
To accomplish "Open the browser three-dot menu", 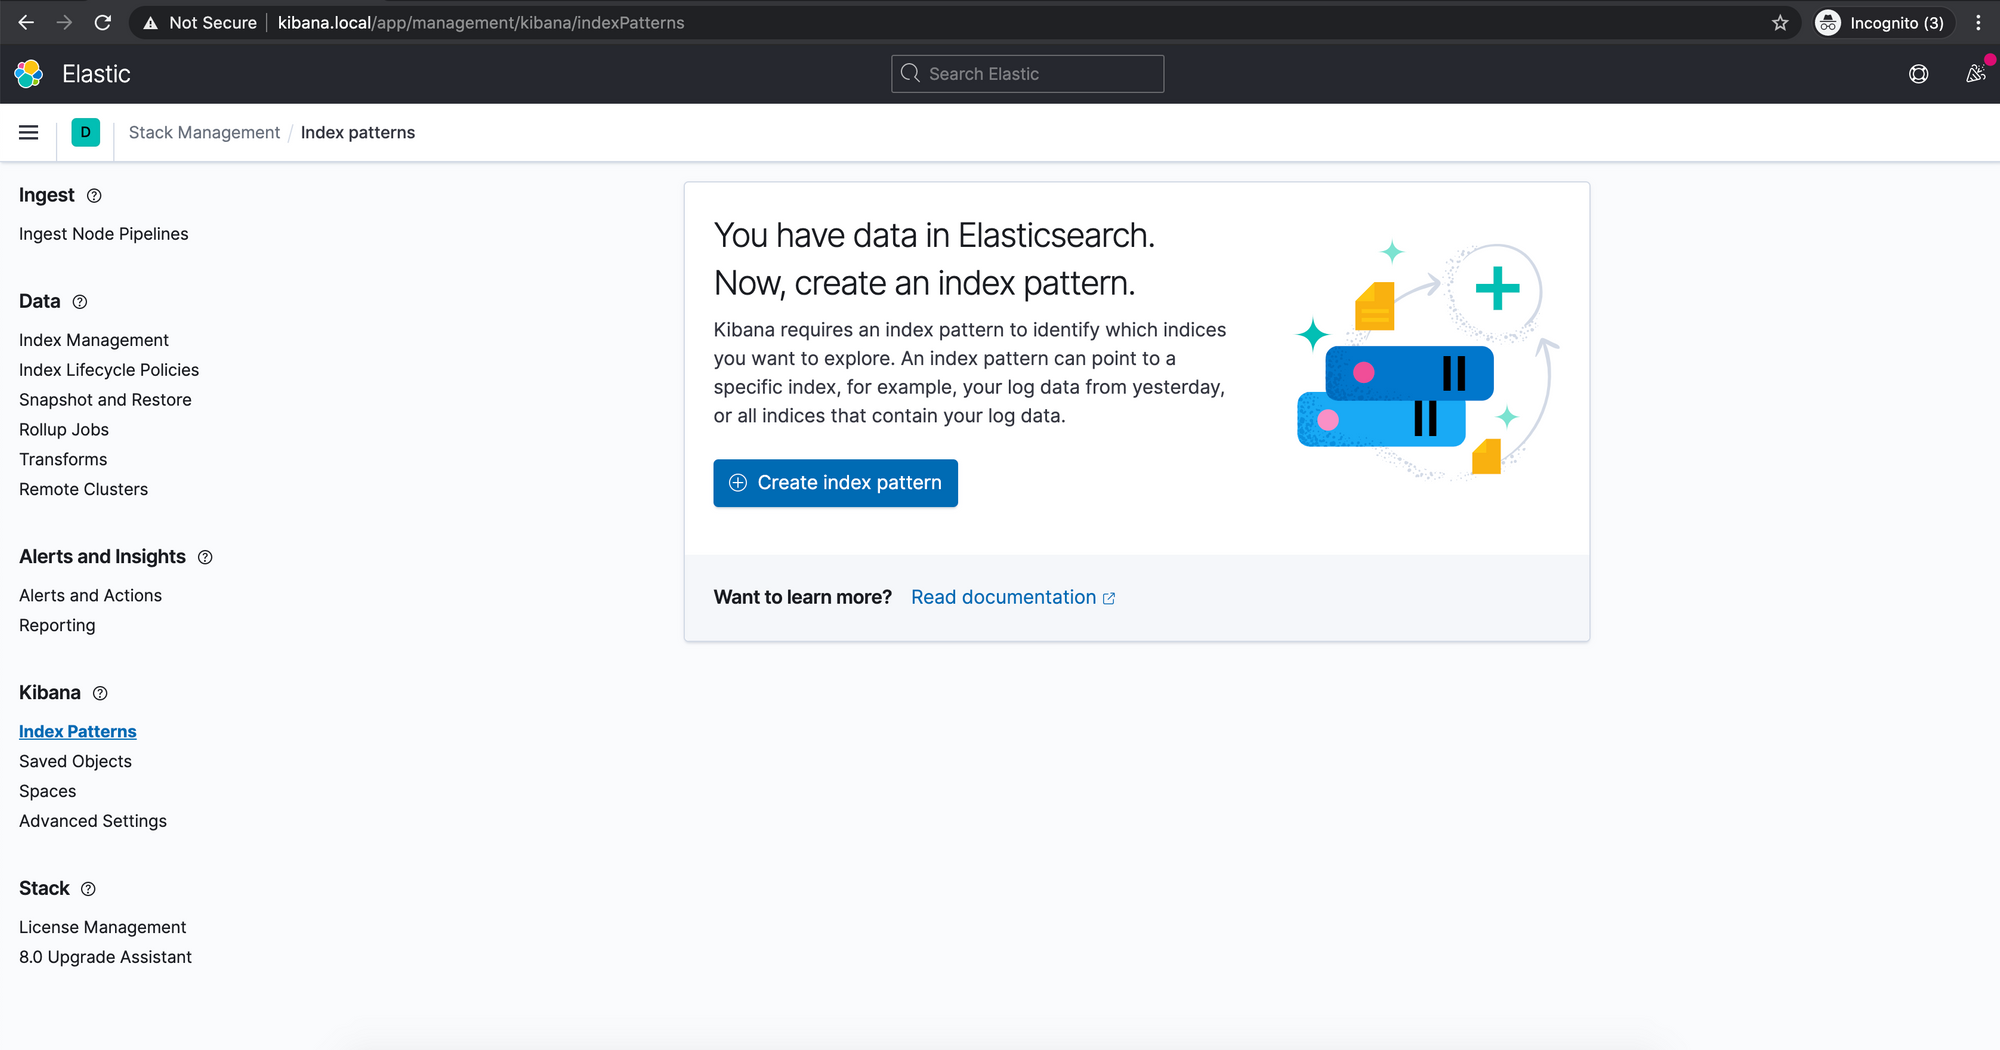I will click(x=1978, y=22).
